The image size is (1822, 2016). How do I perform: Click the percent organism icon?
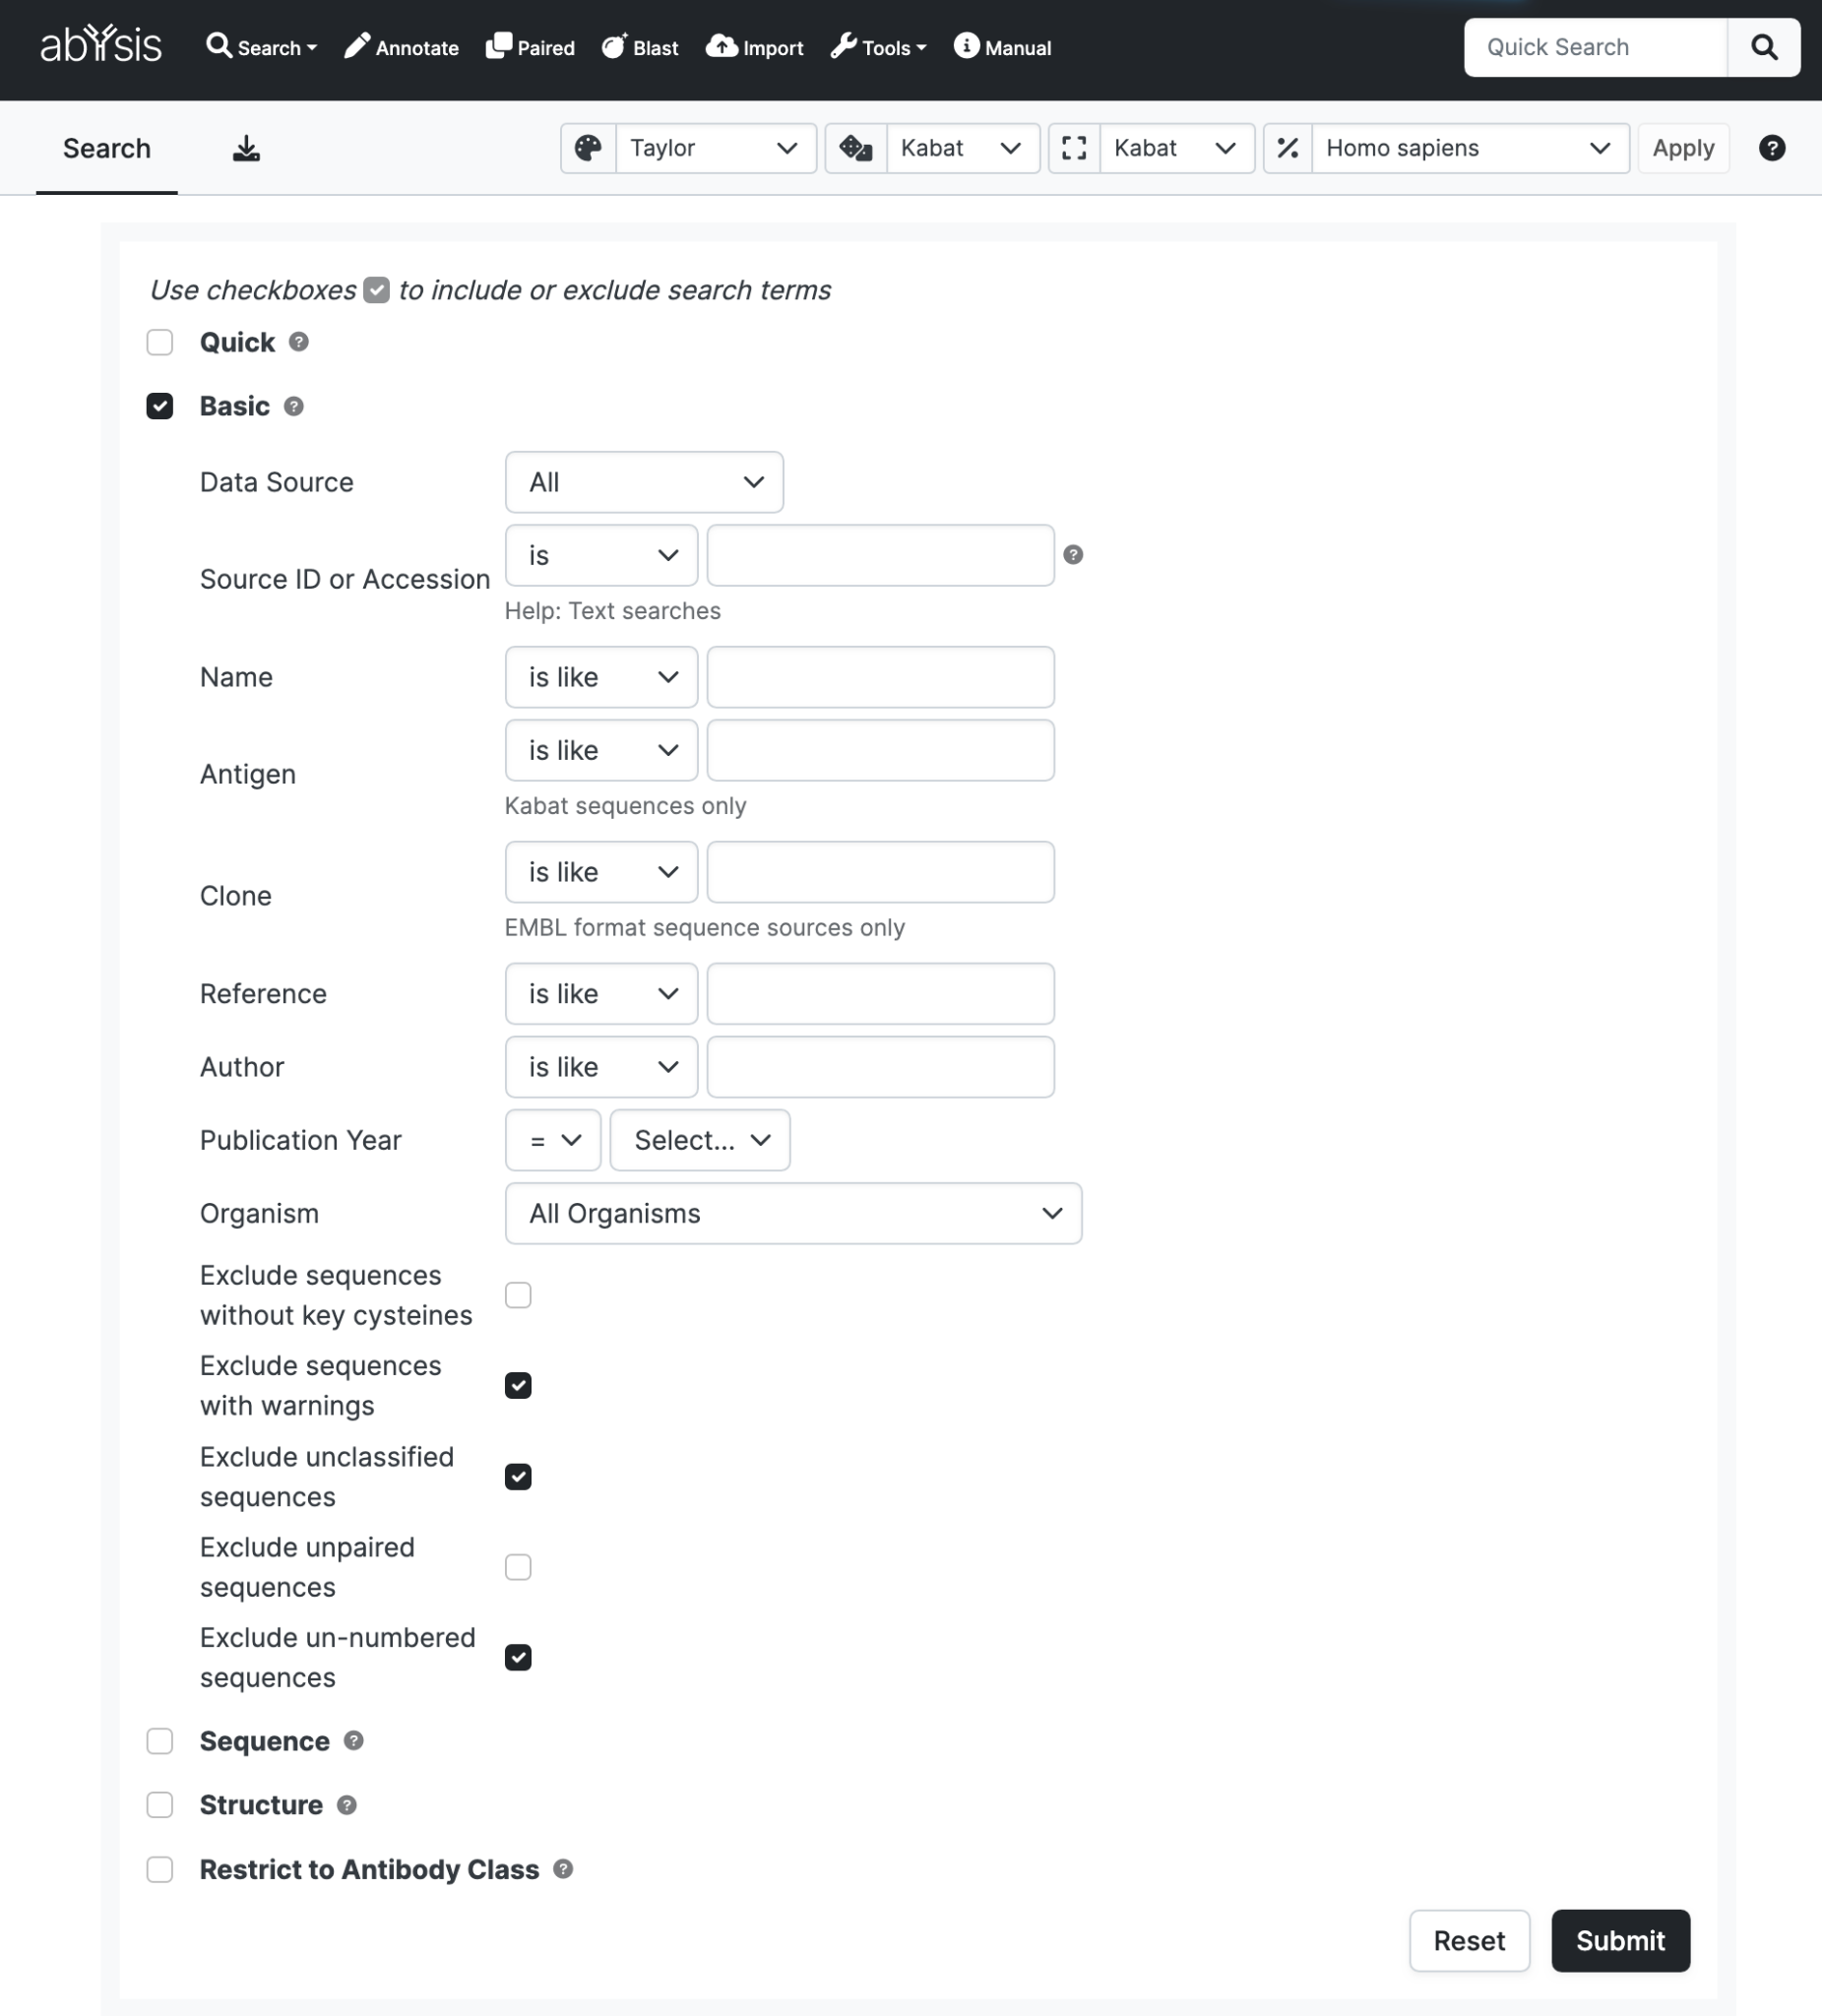1288,148
